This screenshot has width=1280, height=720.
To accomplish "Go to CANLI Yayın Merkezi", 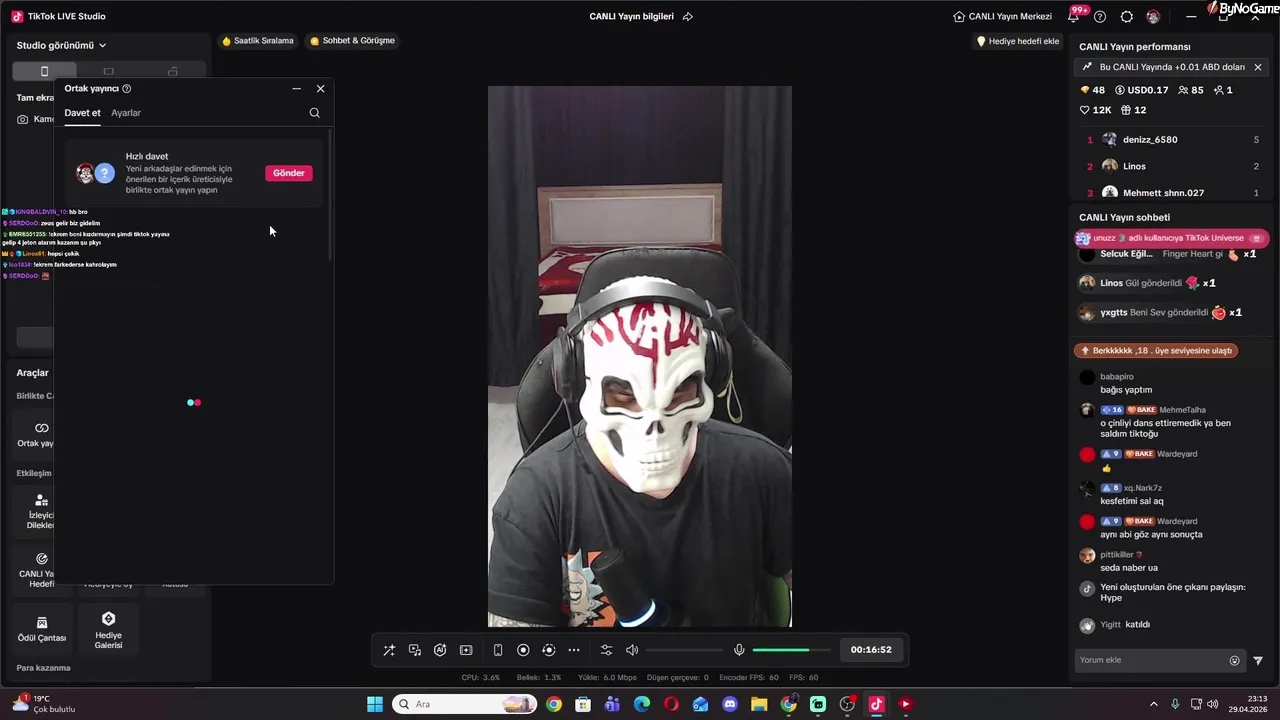I will pos(1003,16).
